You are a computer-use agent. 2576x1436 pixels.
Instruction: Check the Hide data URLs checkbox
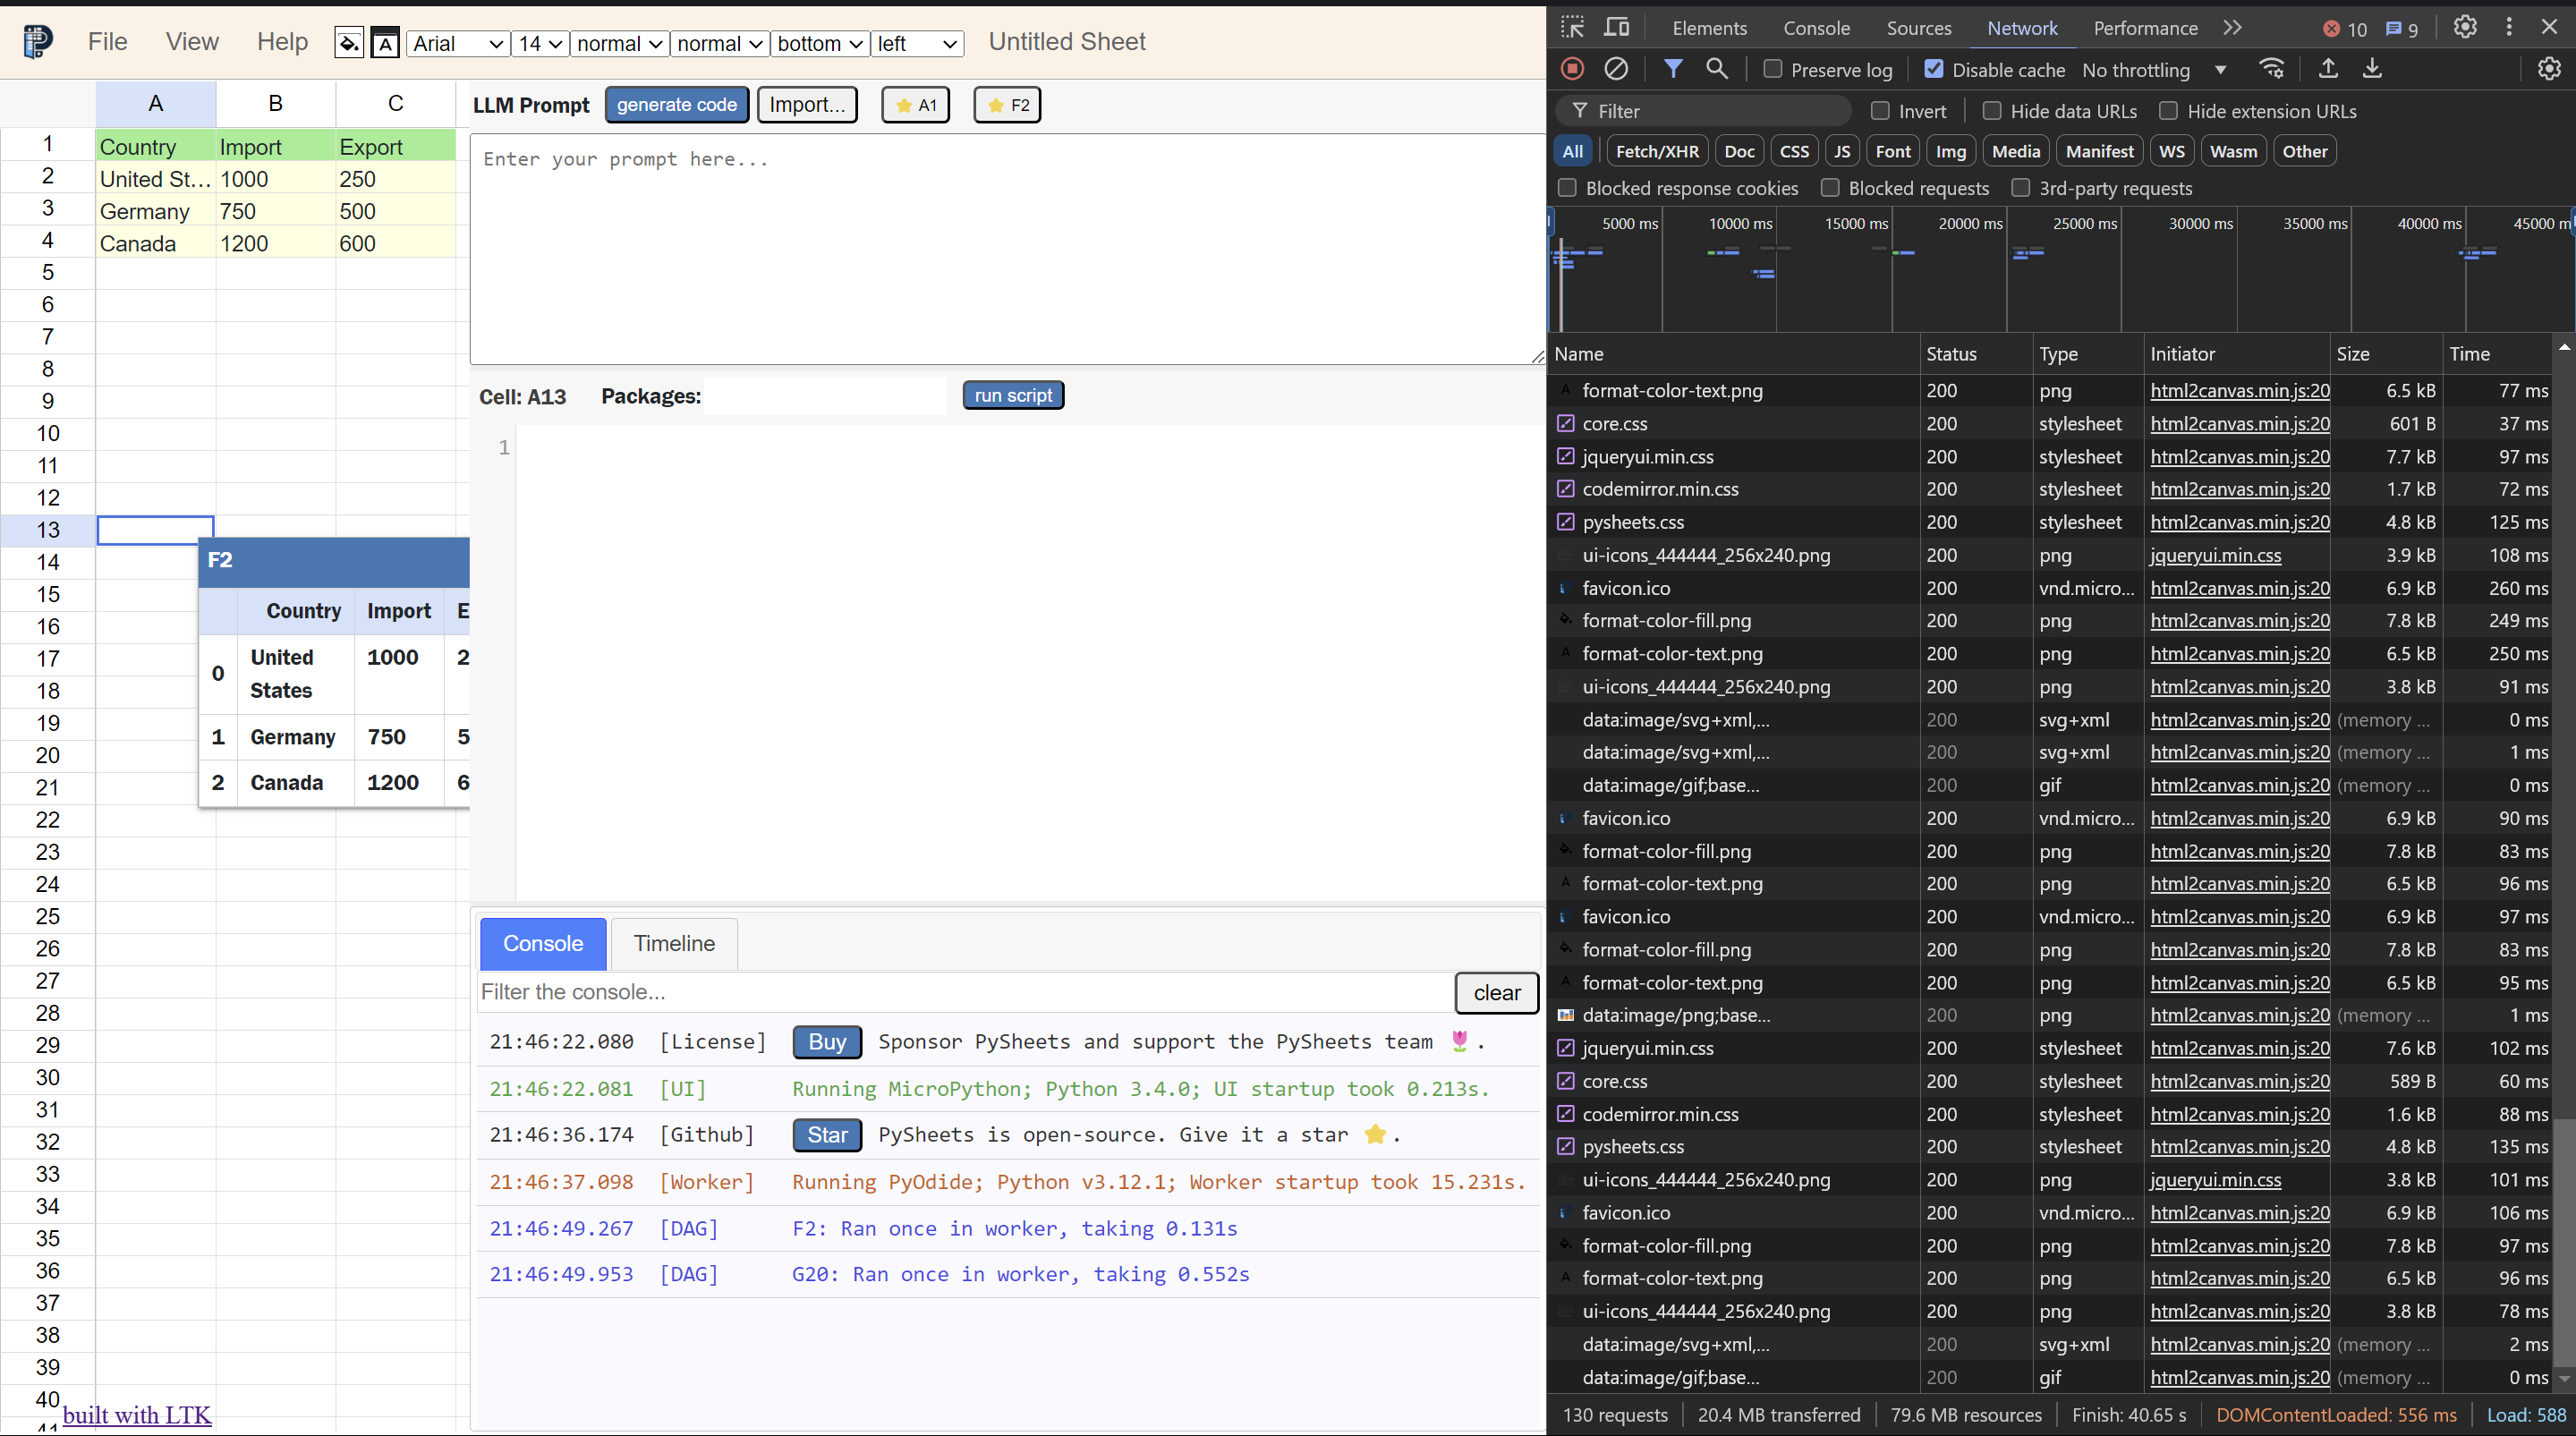click(x=1992, y=111)
